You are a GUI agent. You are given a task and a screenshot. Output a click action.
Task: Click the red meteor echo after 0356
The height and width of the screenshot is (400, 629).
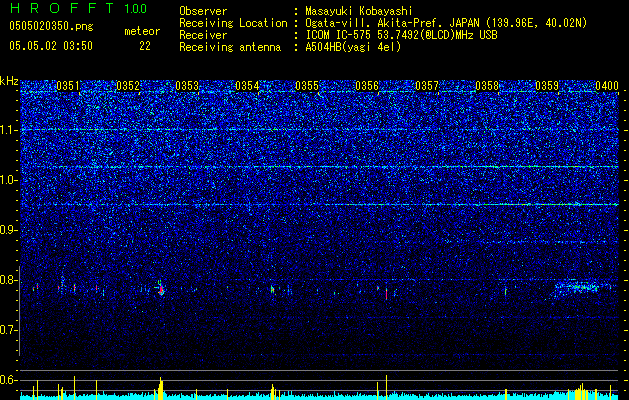[386, 294]
